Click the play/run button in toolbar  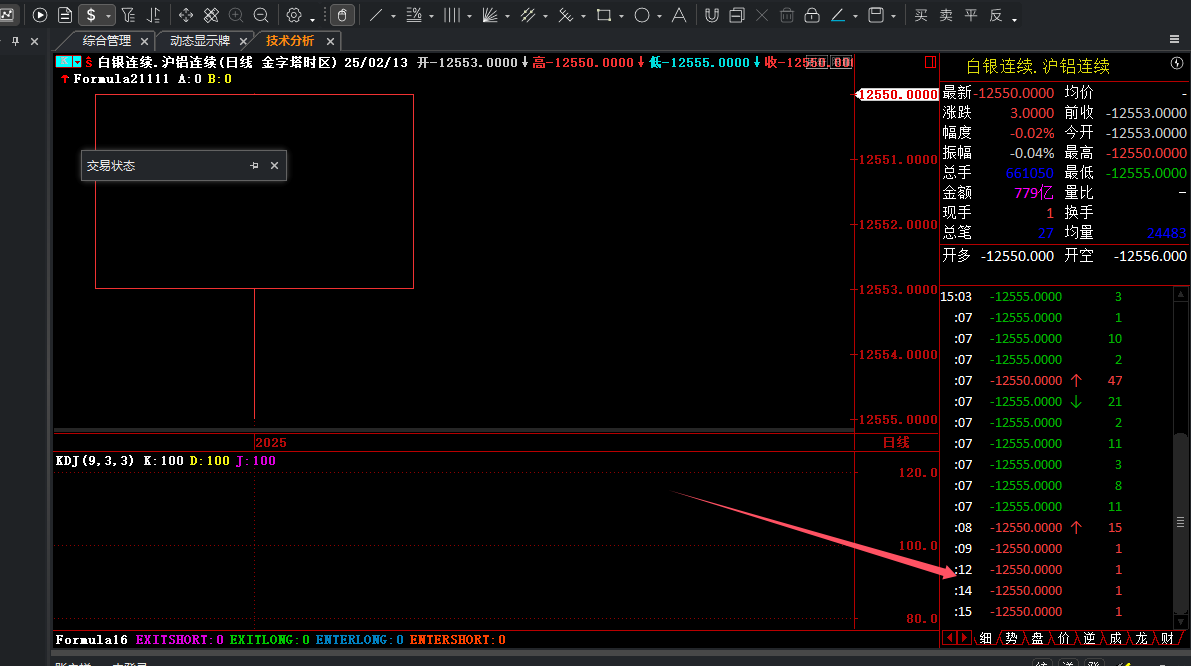click(x=40, y=15)
